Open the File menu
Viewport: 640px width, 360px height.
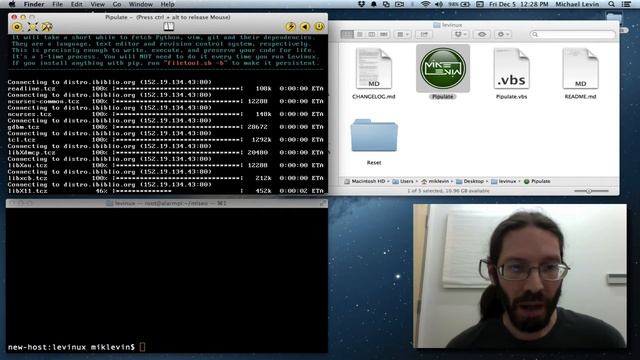[x=58, y=4]
